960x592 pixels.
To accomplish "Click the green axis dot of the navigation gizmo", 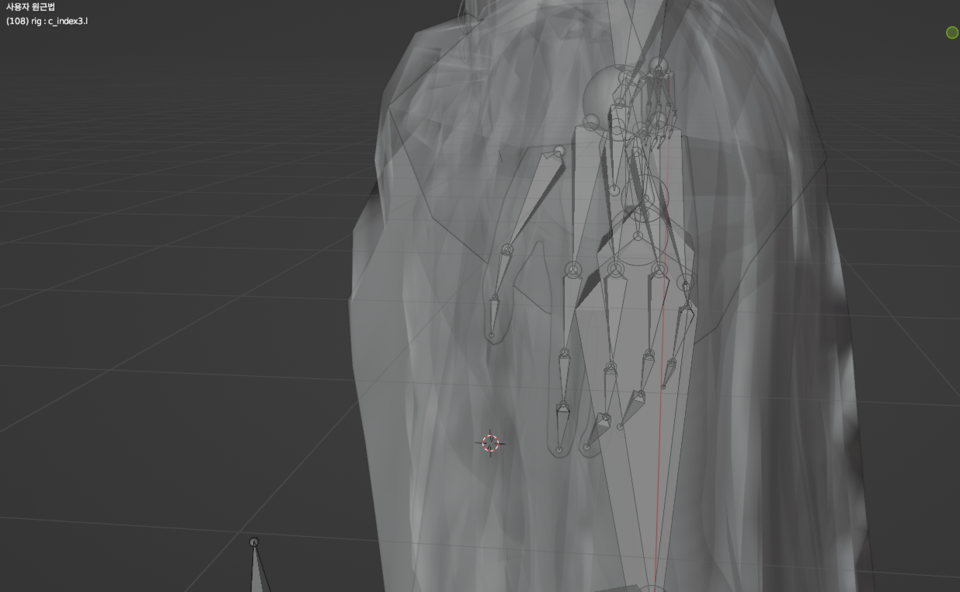I will point(952,32).
